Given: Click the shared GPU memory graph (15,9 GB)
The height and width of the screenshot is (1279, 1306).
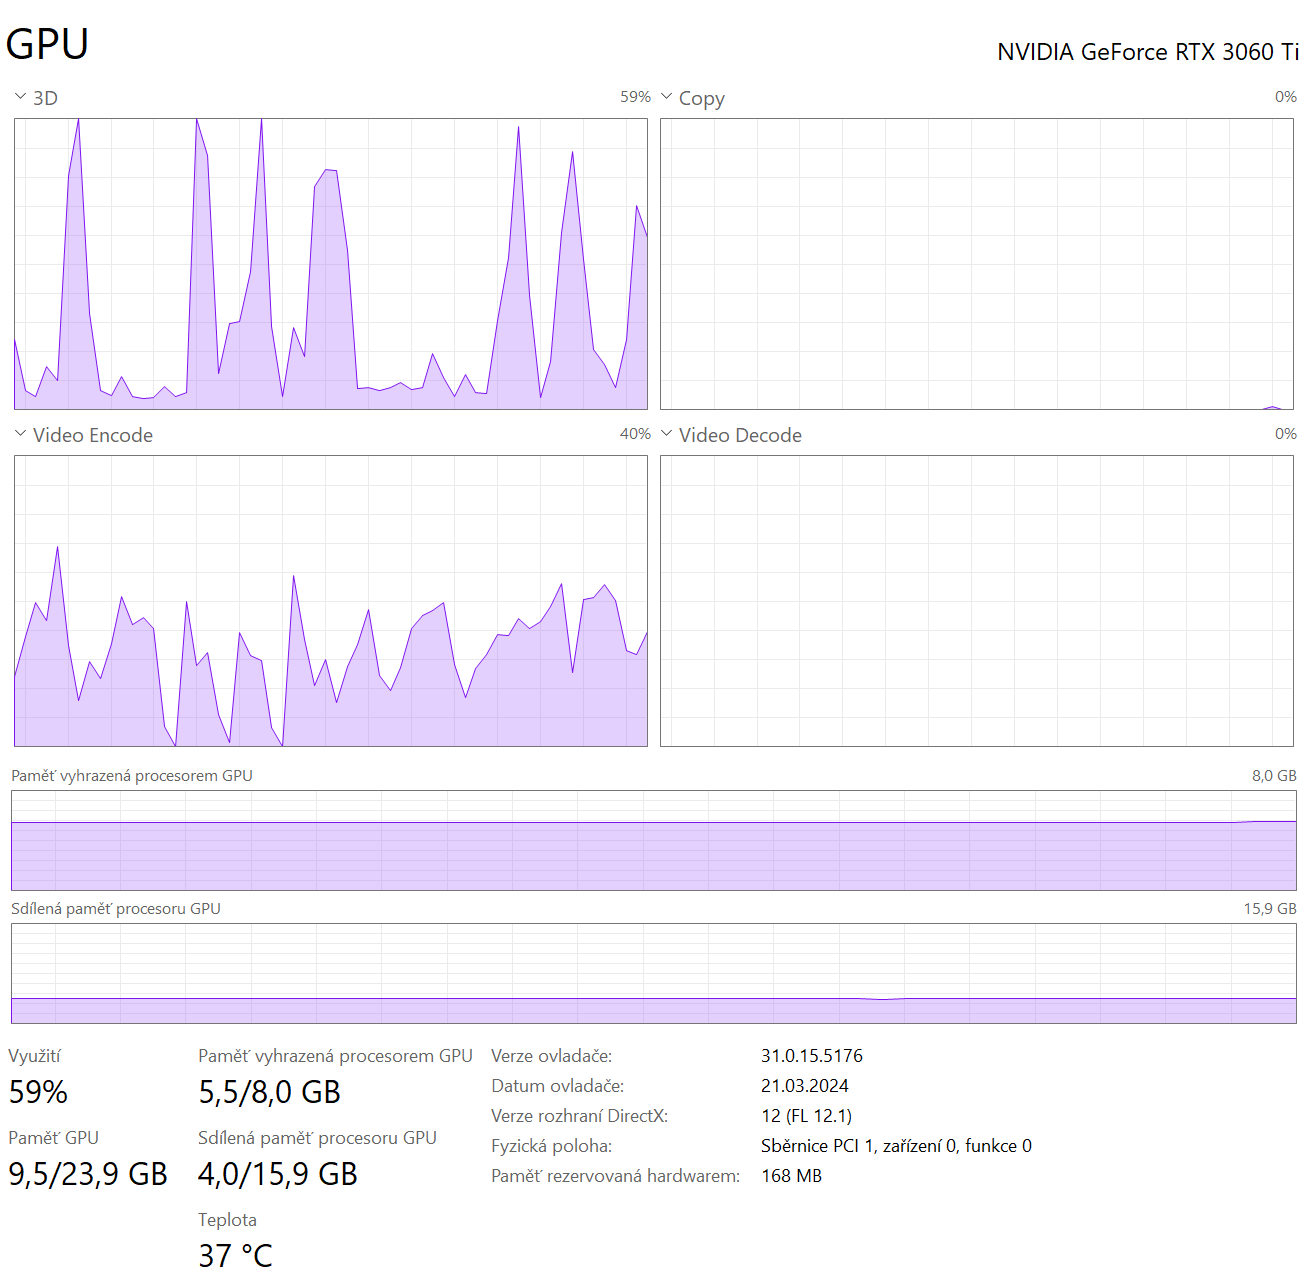Looking at the screenshot, I should (653, 973).
